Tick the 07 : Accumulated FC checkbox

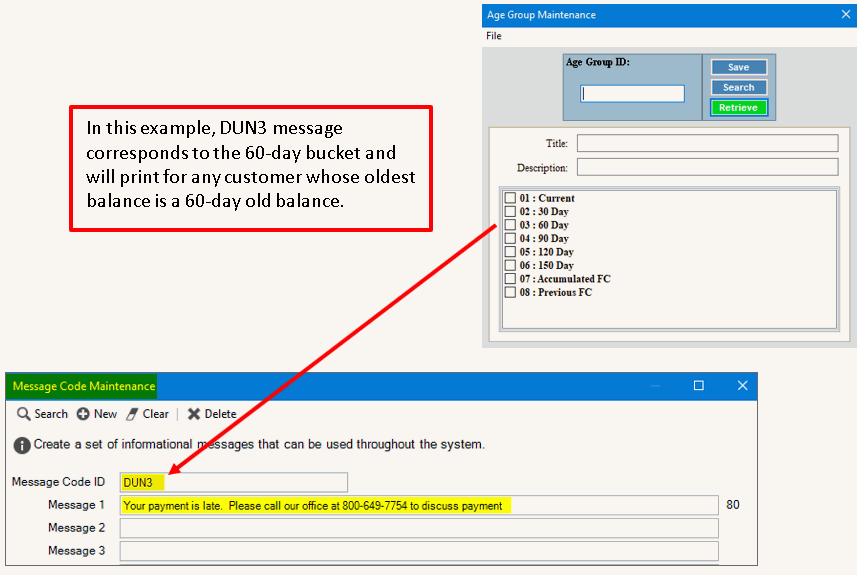point(510,279)
